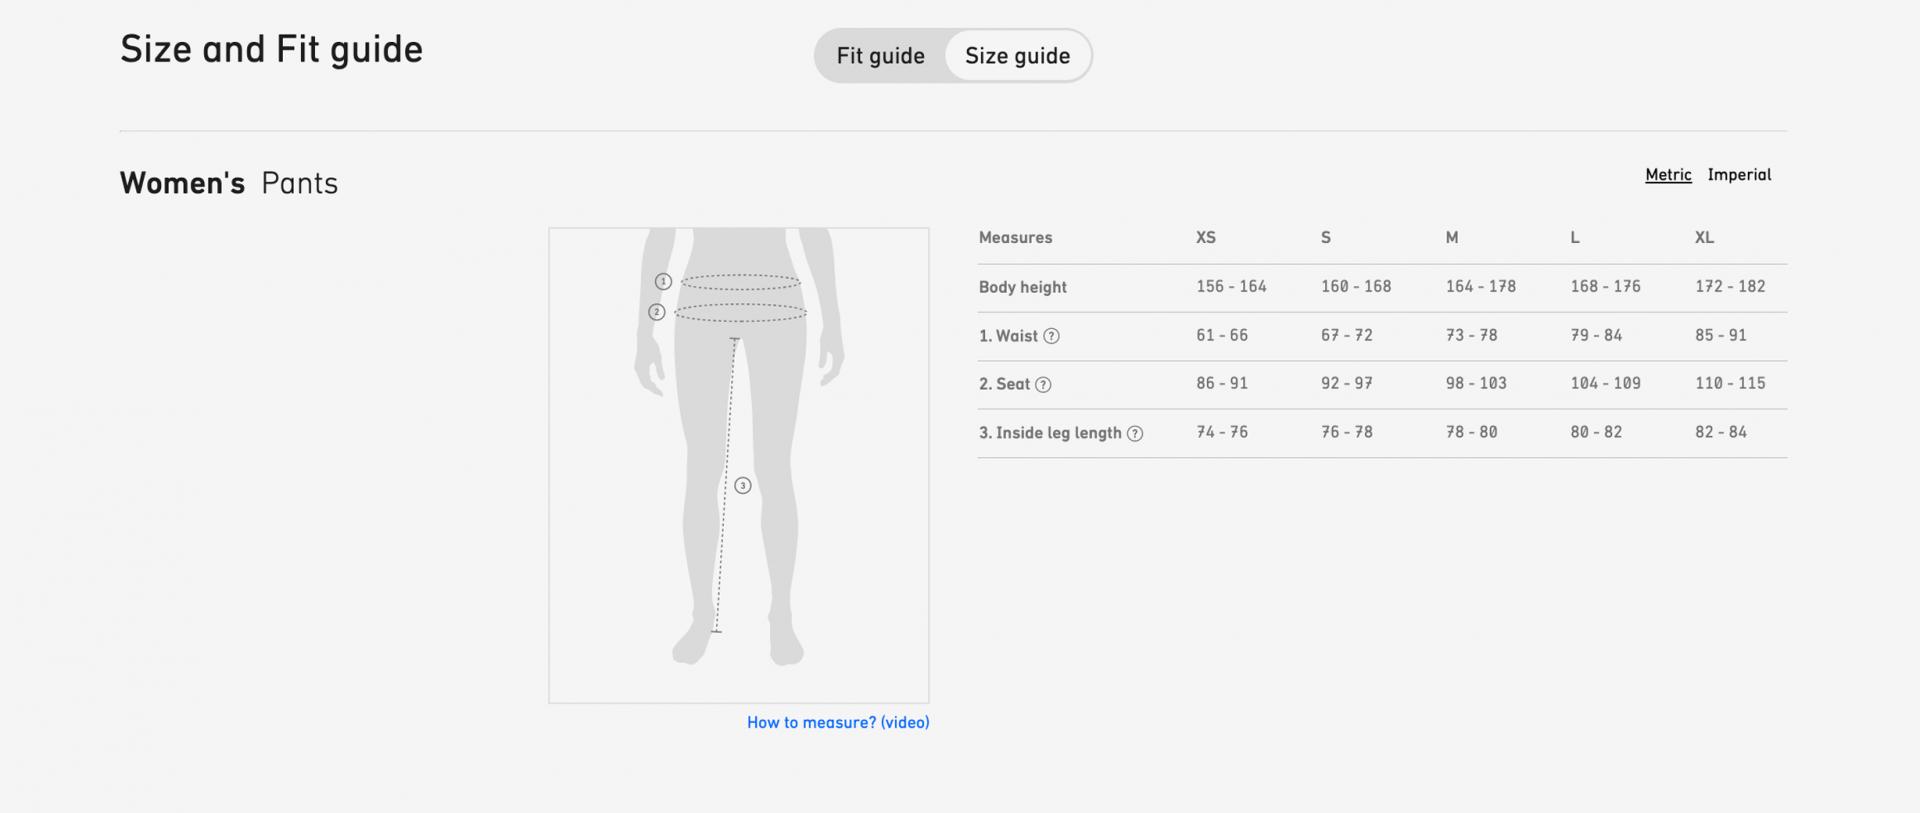
Task: Click waist marker 1 on the body diagram
Action: [x=663, y=282]
